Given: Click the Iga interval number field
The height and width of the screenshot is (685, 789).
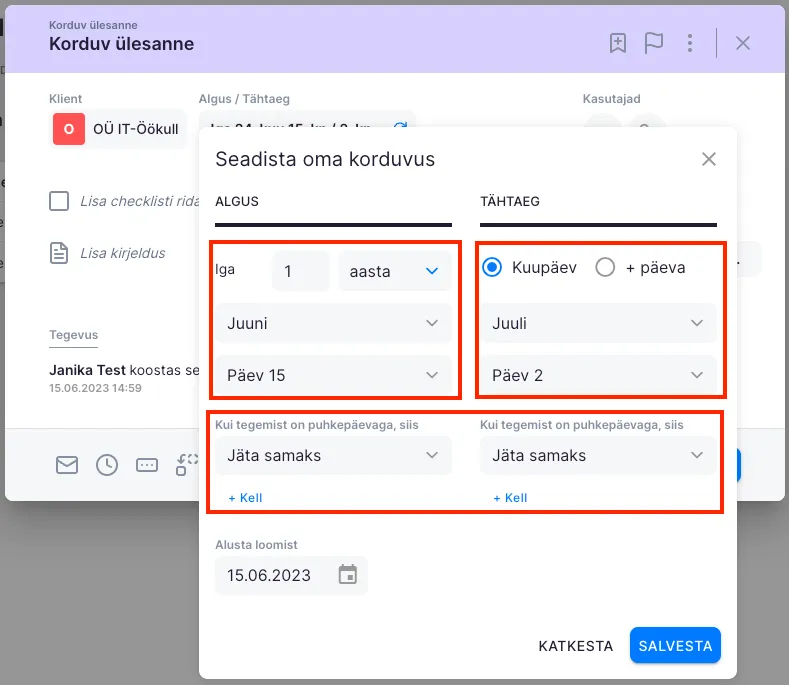Looking at the screenshot, I should [299, 271].
